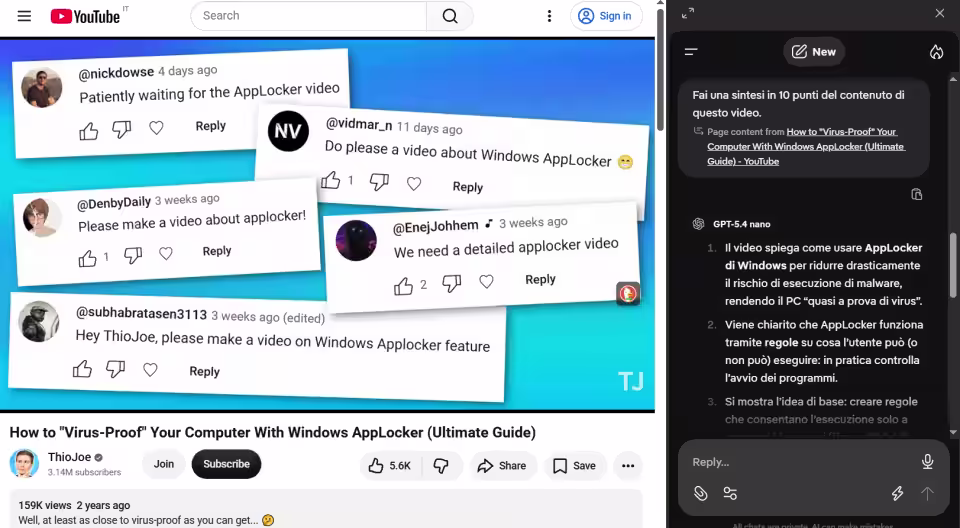
Task: Attach a file with paperclip icon
Action: pyautogui.click(x=700, y=494)
